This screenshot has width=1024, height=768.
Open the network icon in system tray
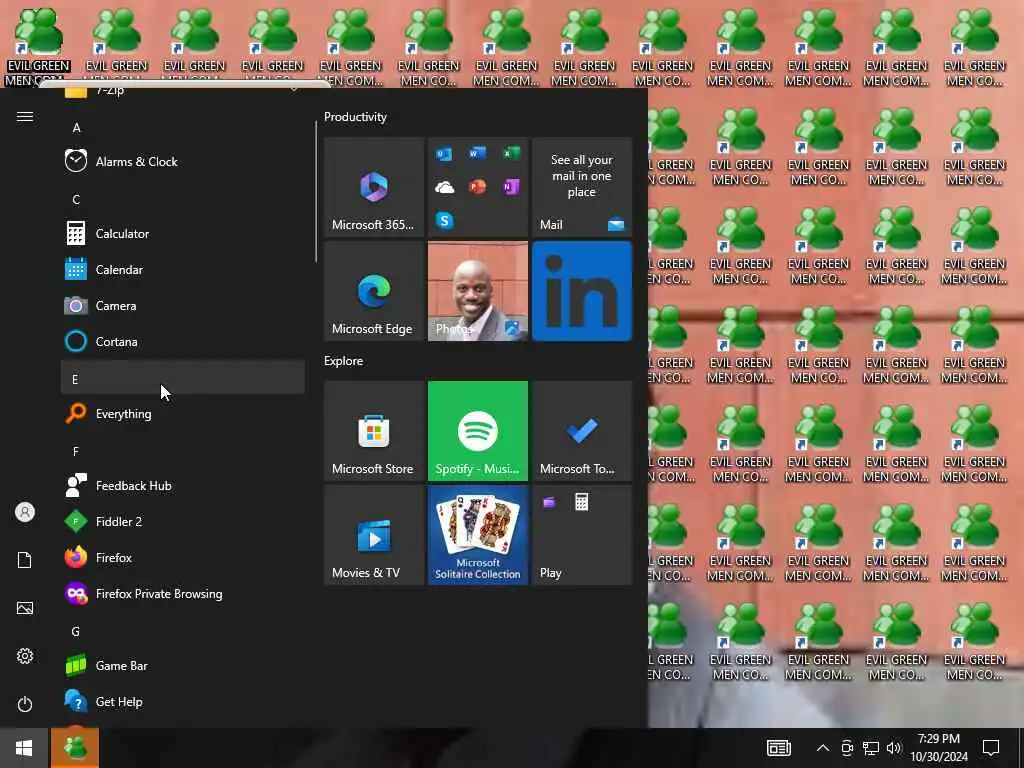(871, 748)
